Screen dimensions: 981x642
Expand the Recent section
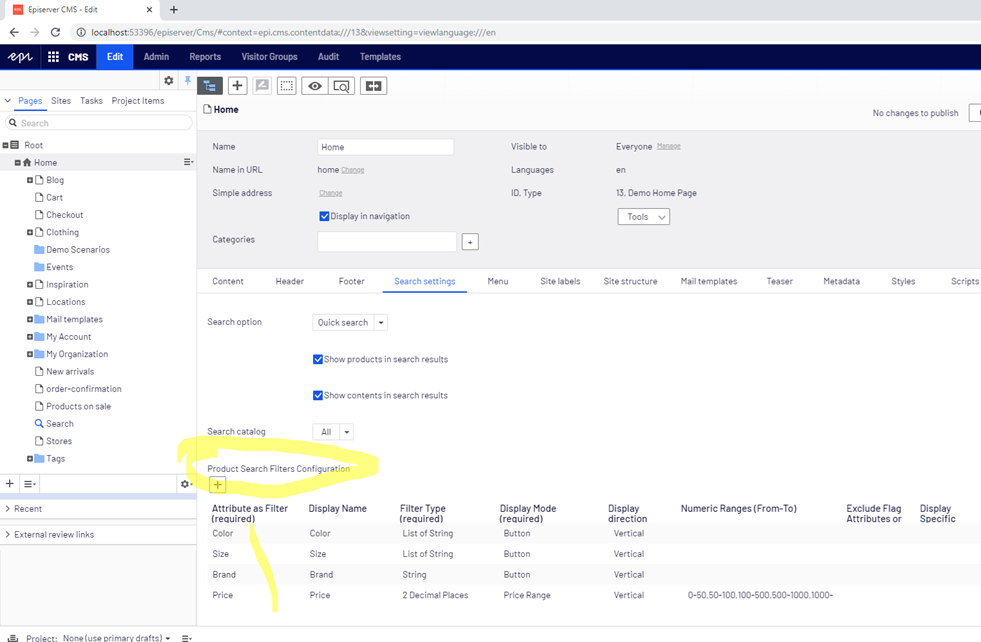pyautogui.click(x=8, y=509)
